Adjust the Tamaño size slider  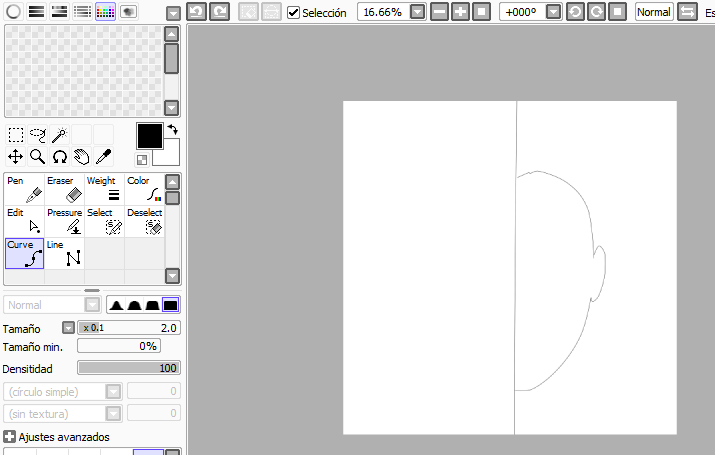(129, 328)
